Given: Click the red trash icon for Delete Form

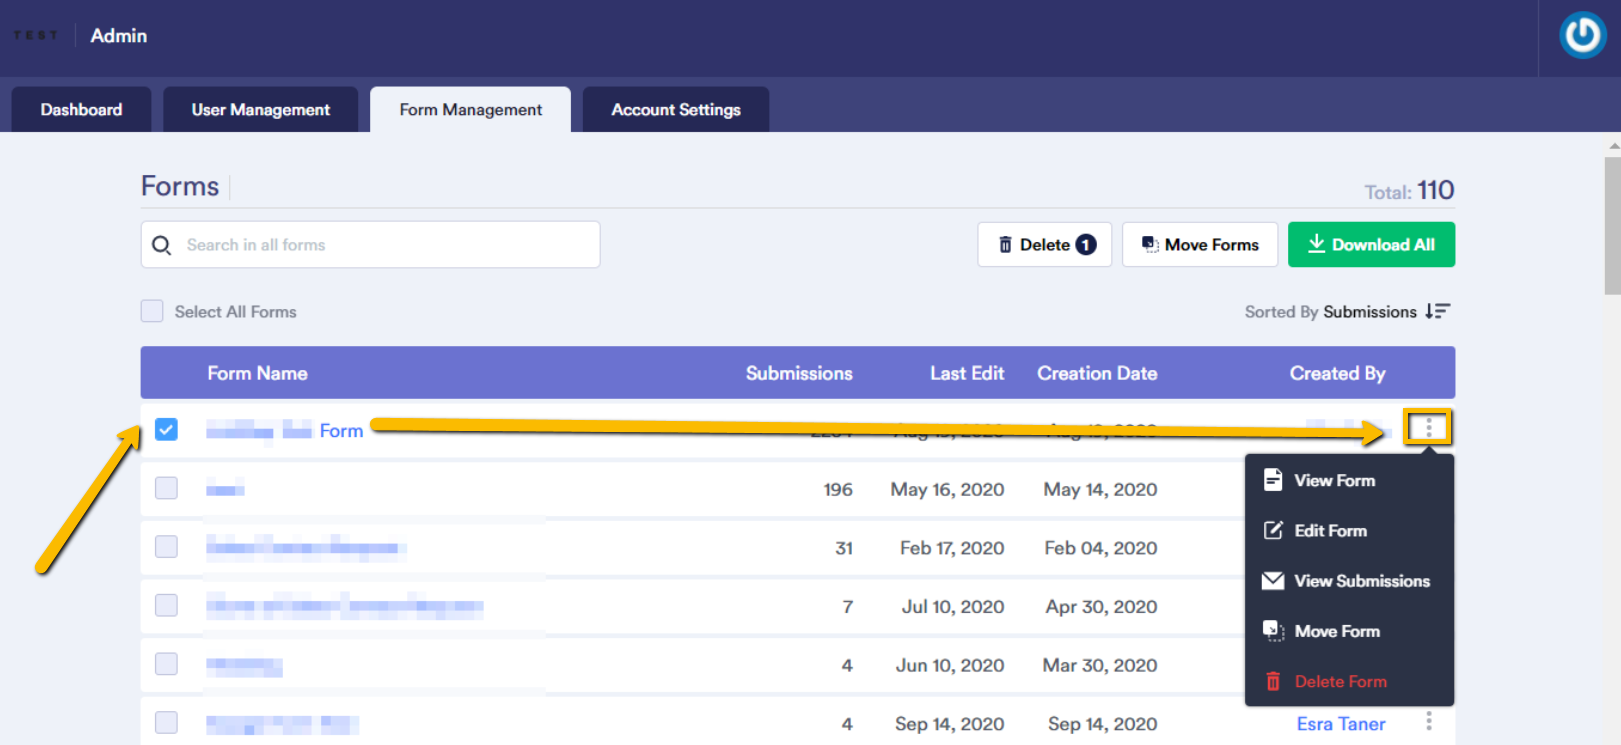Looking at the screenshot, I should [x=1272, y=681].
